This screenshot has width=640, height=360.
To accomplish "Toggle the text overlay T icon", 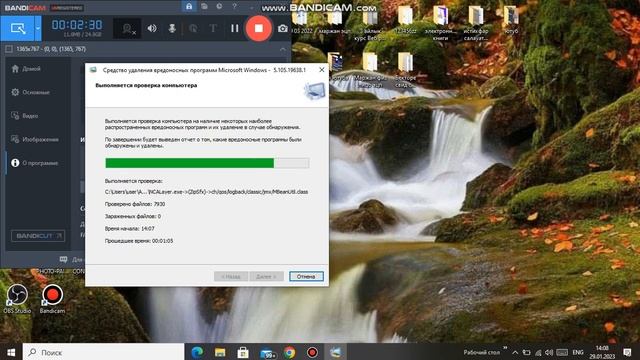I will 213,28.
